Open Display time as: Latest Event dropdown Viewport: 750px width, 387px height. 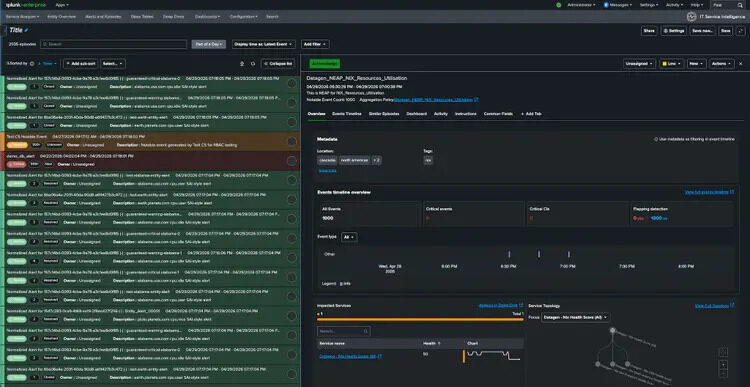tap(264, 44)
